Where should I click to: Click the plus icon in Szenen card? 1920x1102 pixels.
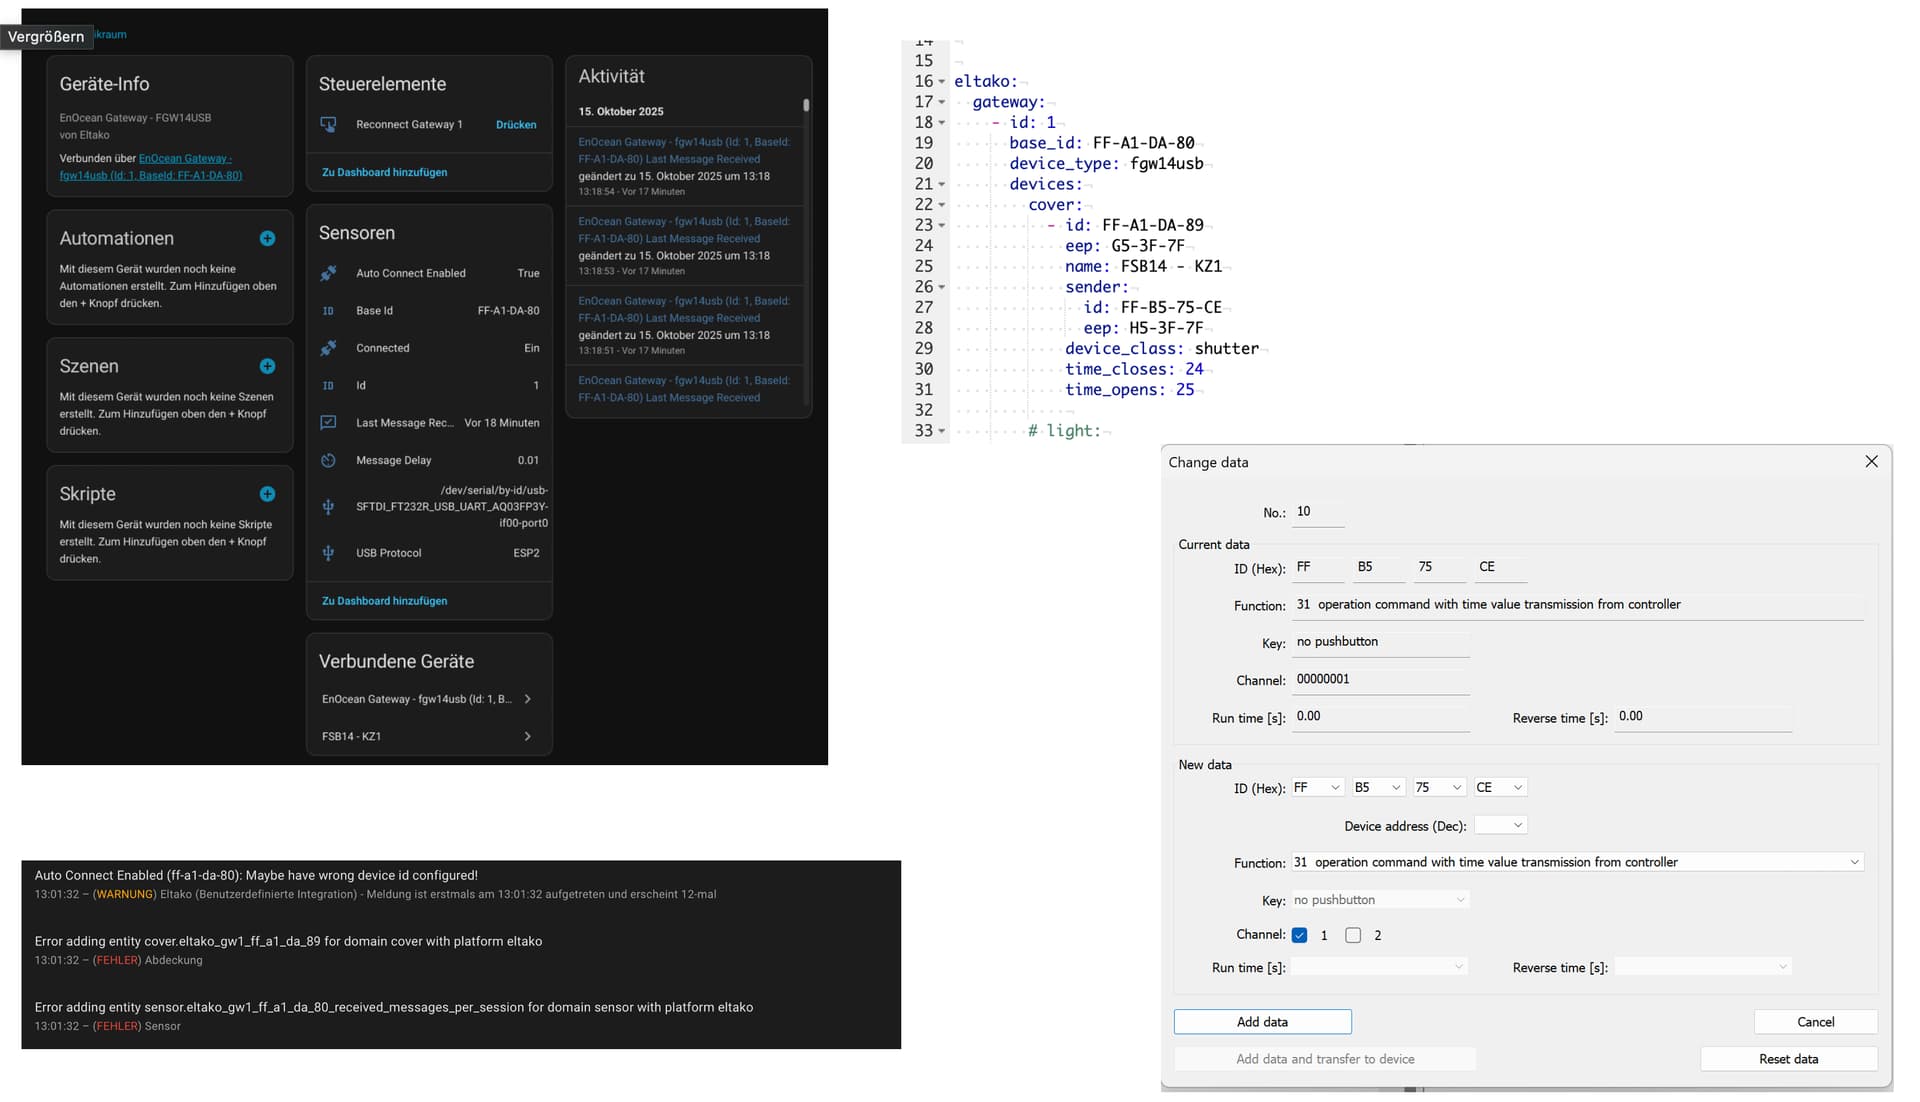[267, 366]
